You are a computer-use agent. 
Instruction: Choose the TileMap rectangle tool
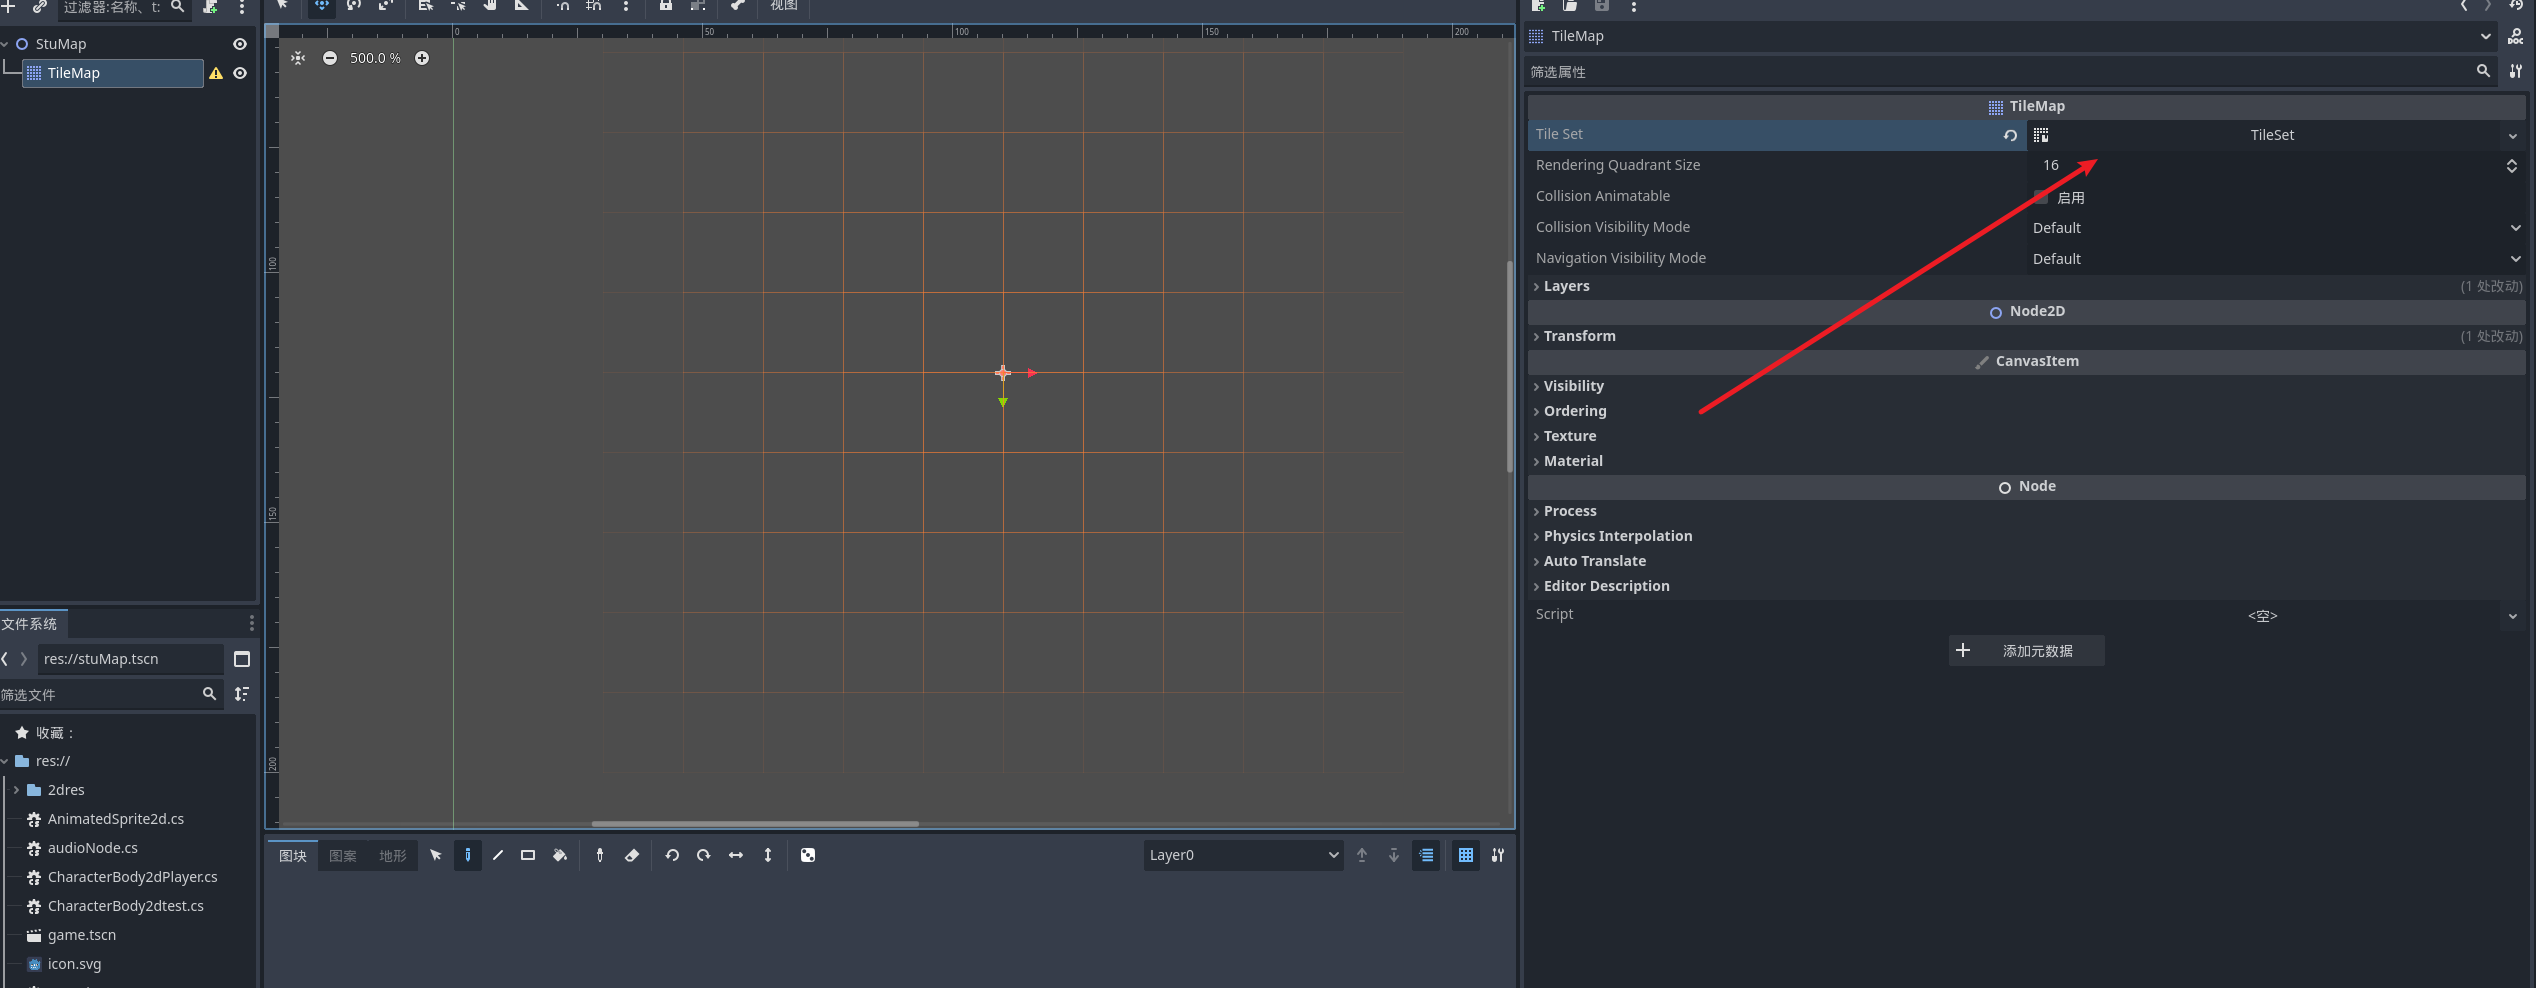[x=528, y=855]
